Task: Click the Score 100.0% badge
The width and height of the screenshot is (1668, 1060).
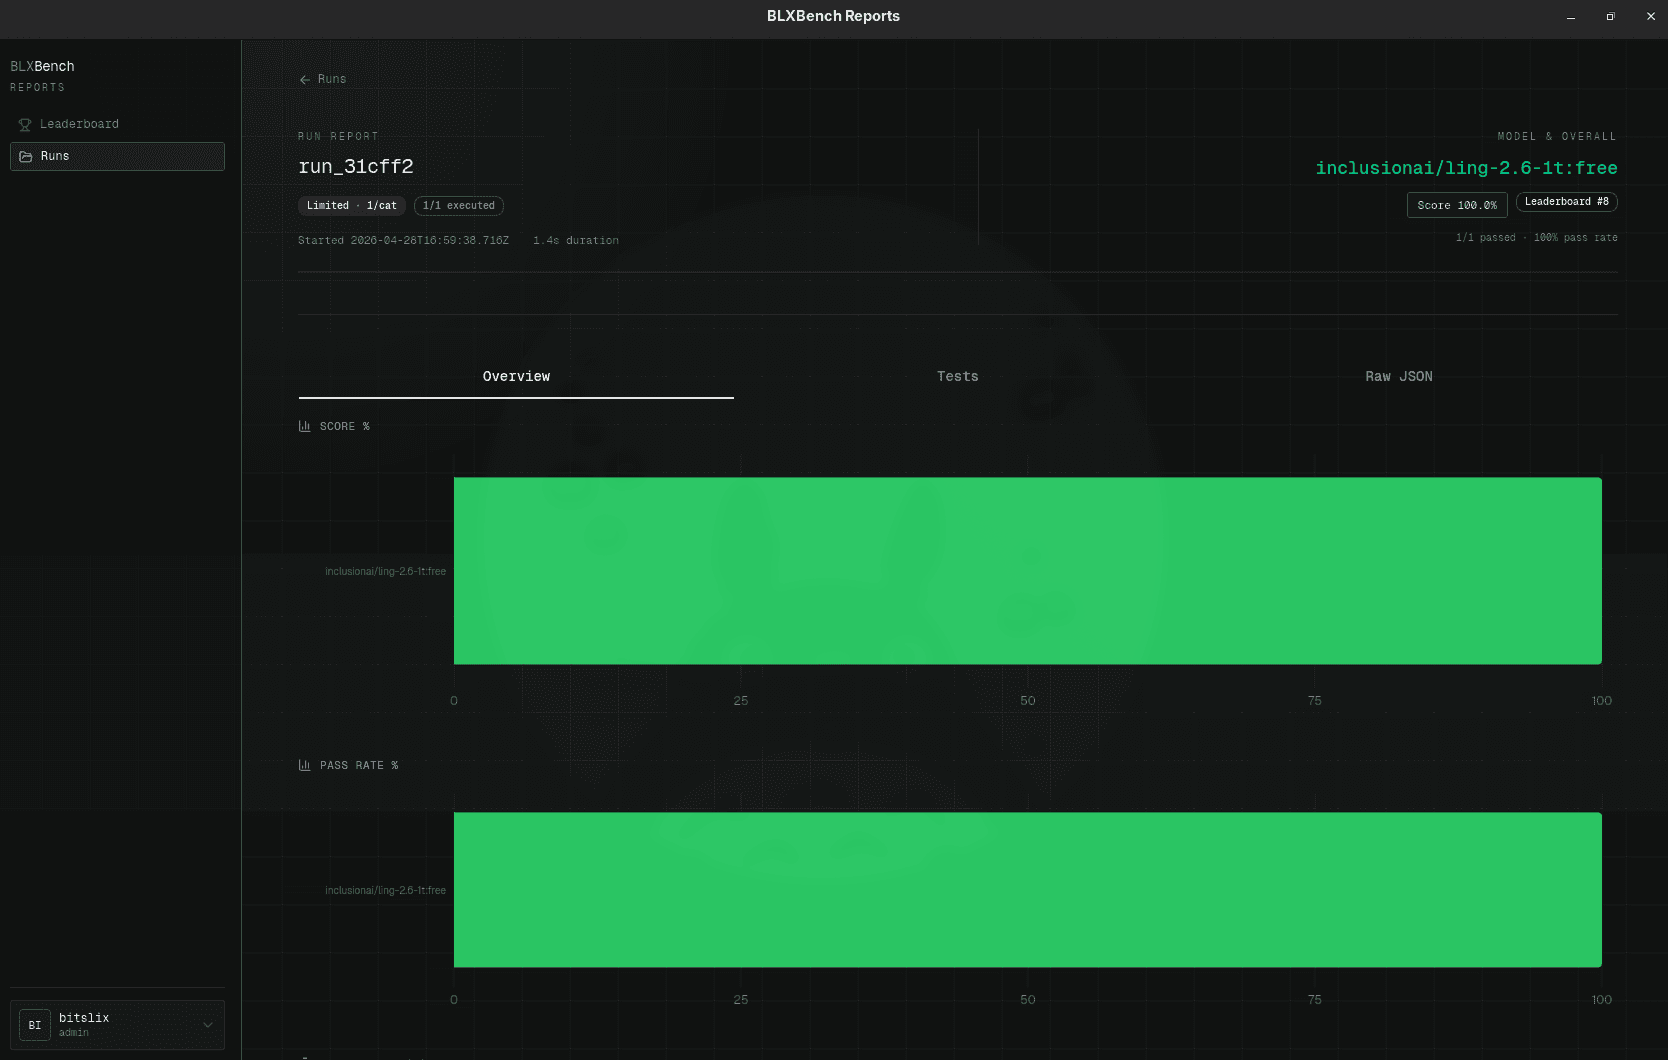Action: click(1457, 205)
